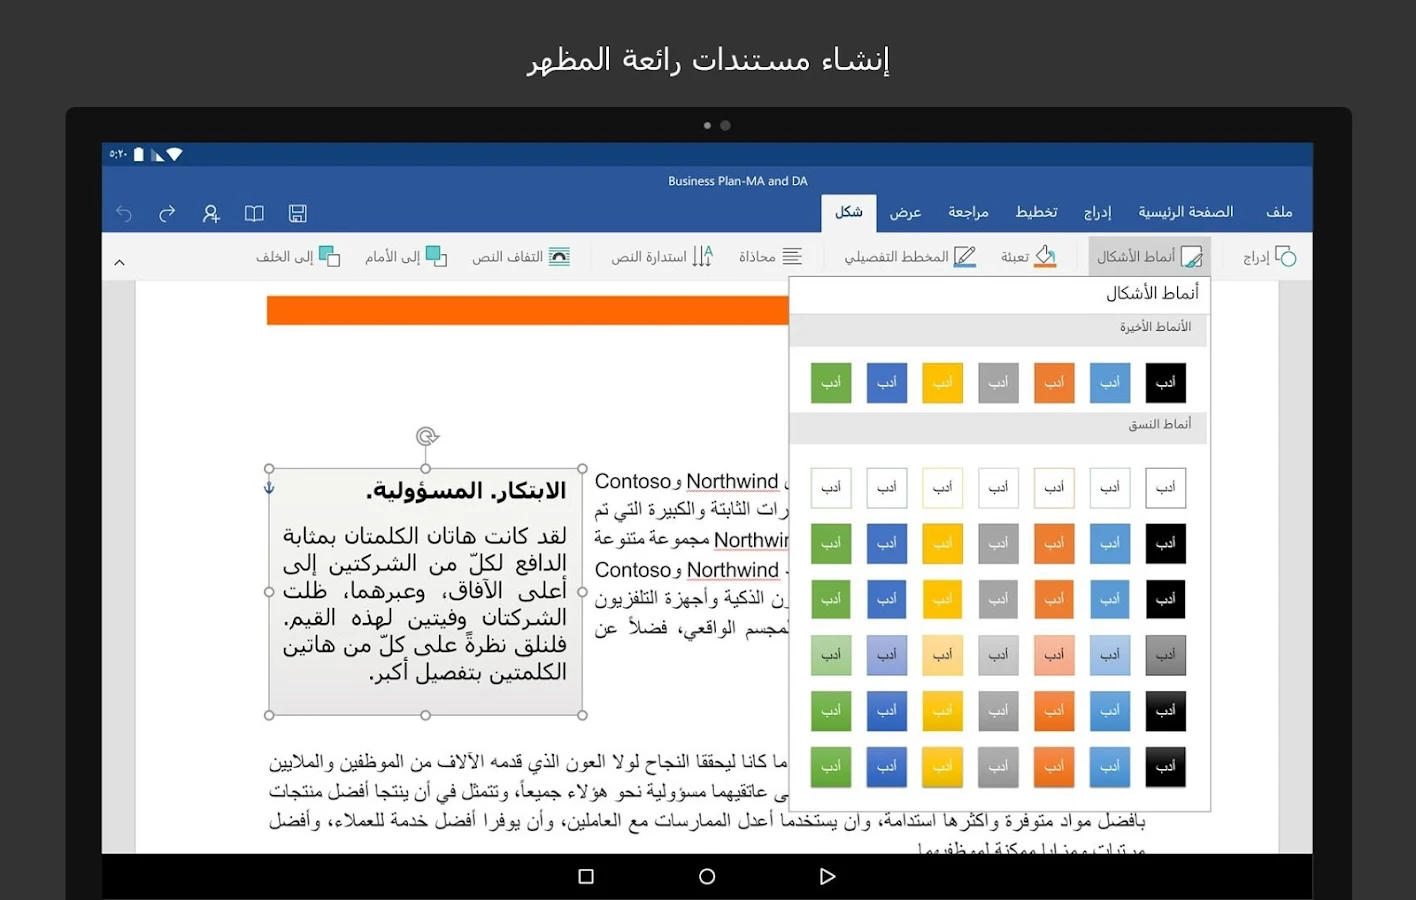Pick gray style in recent styles row
The width and height of the screenshot is (1416, 900).
pyautogui.click(x=998, y=383)
